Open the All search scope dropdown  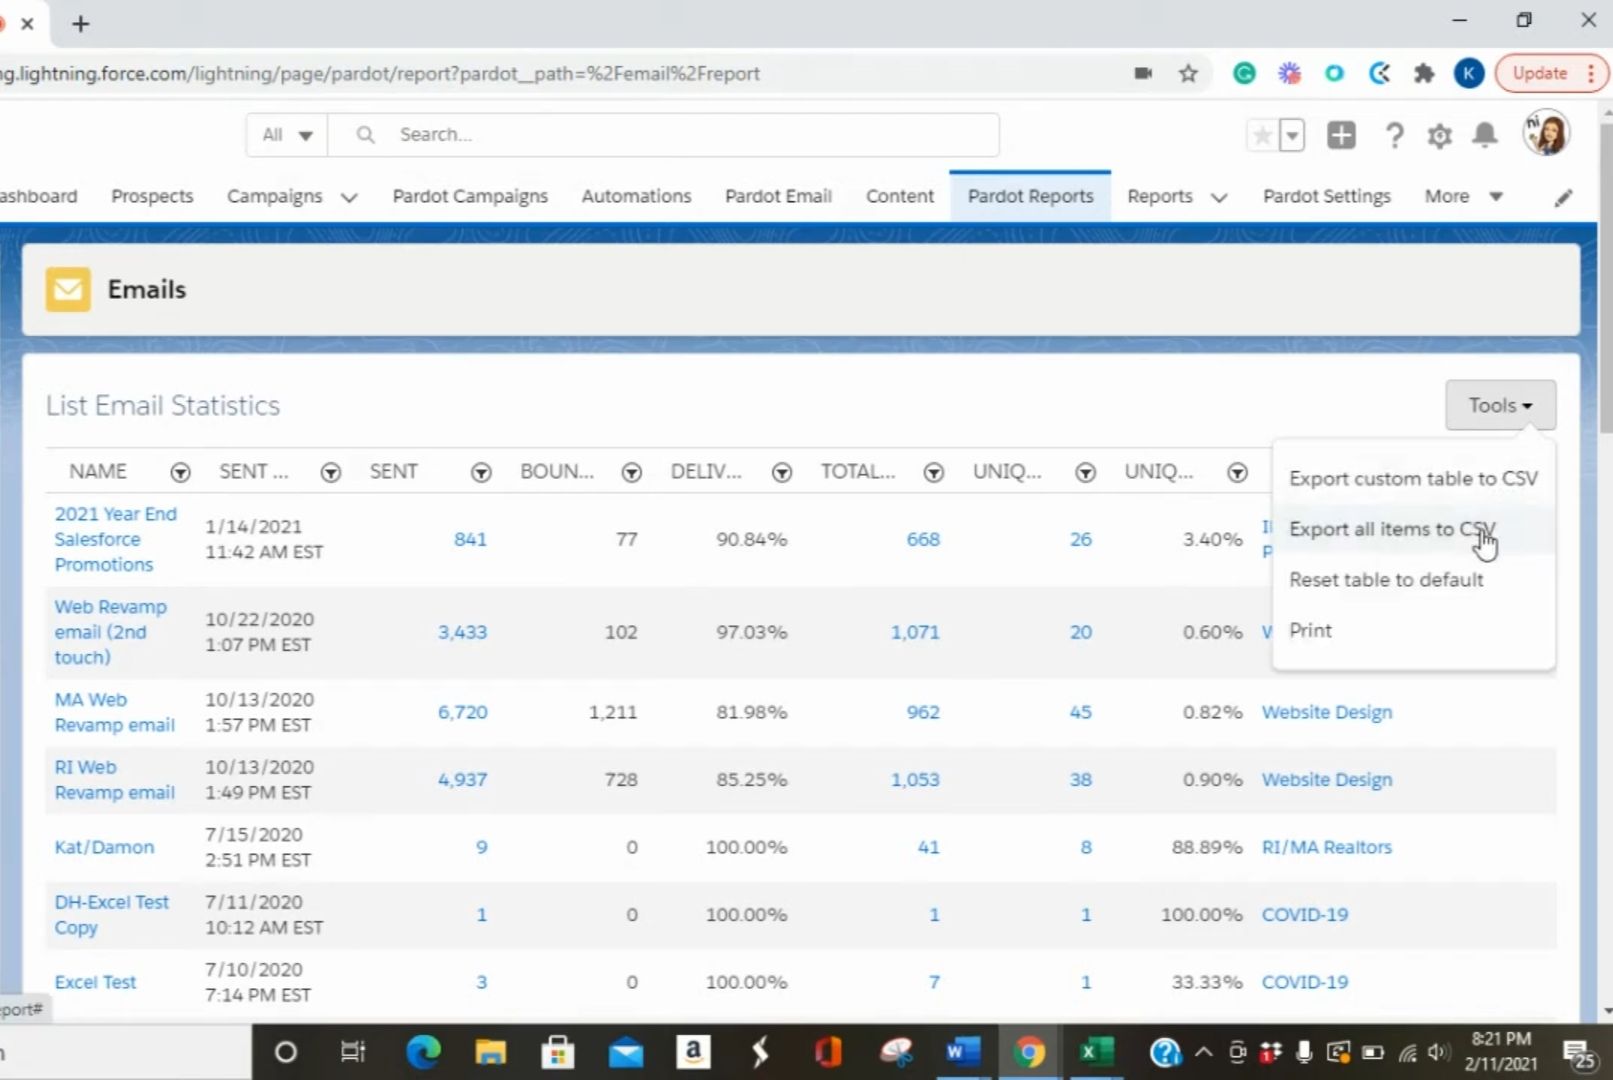click(286, 134)
